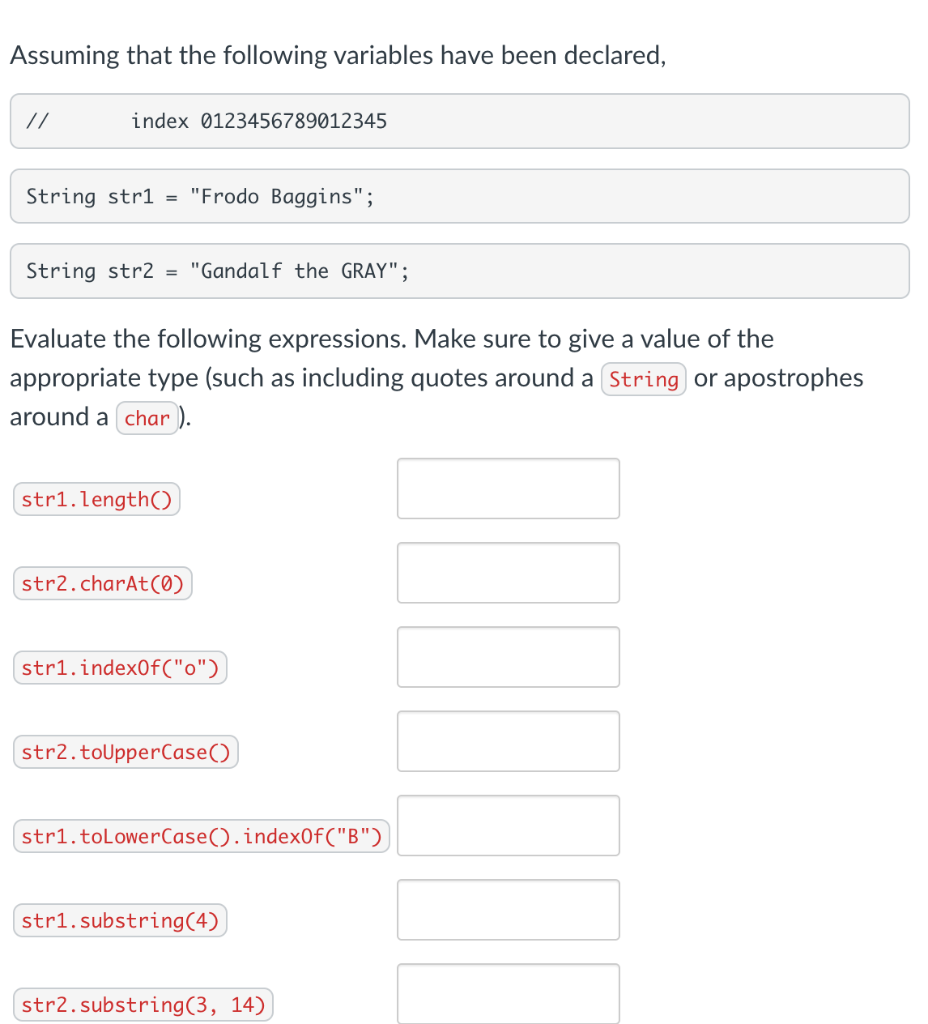
Task: Click the inline red String code tag
Action: (x=643, y=379)
